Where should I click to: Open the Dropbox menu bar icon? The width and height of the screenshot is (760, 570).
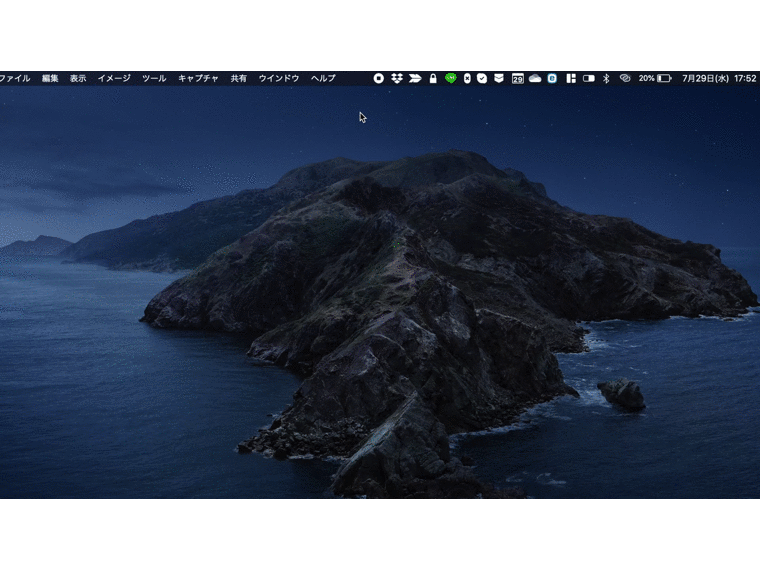(x=397, y=78)
